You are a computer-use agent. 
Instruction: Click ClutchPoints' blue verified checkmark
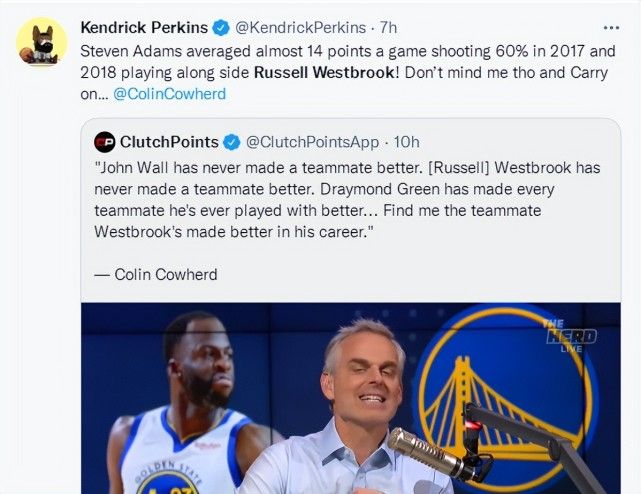(x=232, y=142)
